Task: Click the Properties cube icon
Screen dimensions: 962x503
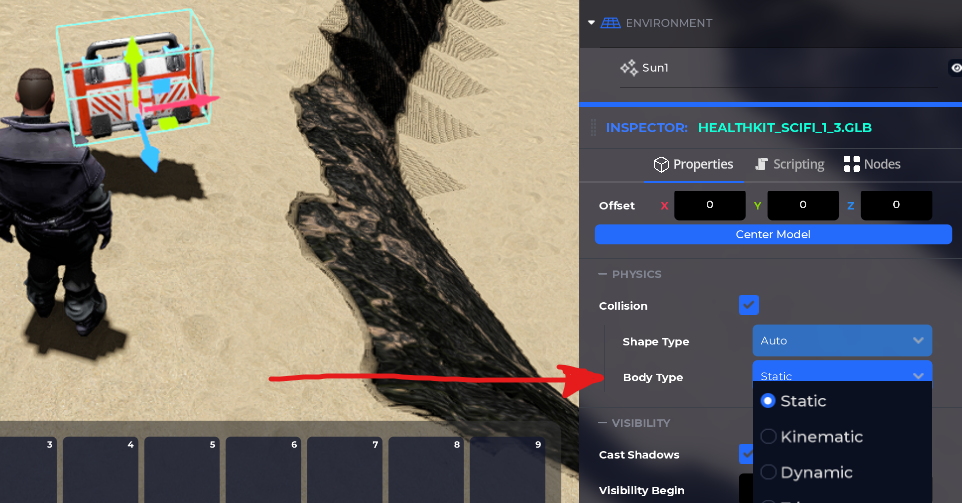Action: (660, 164)
